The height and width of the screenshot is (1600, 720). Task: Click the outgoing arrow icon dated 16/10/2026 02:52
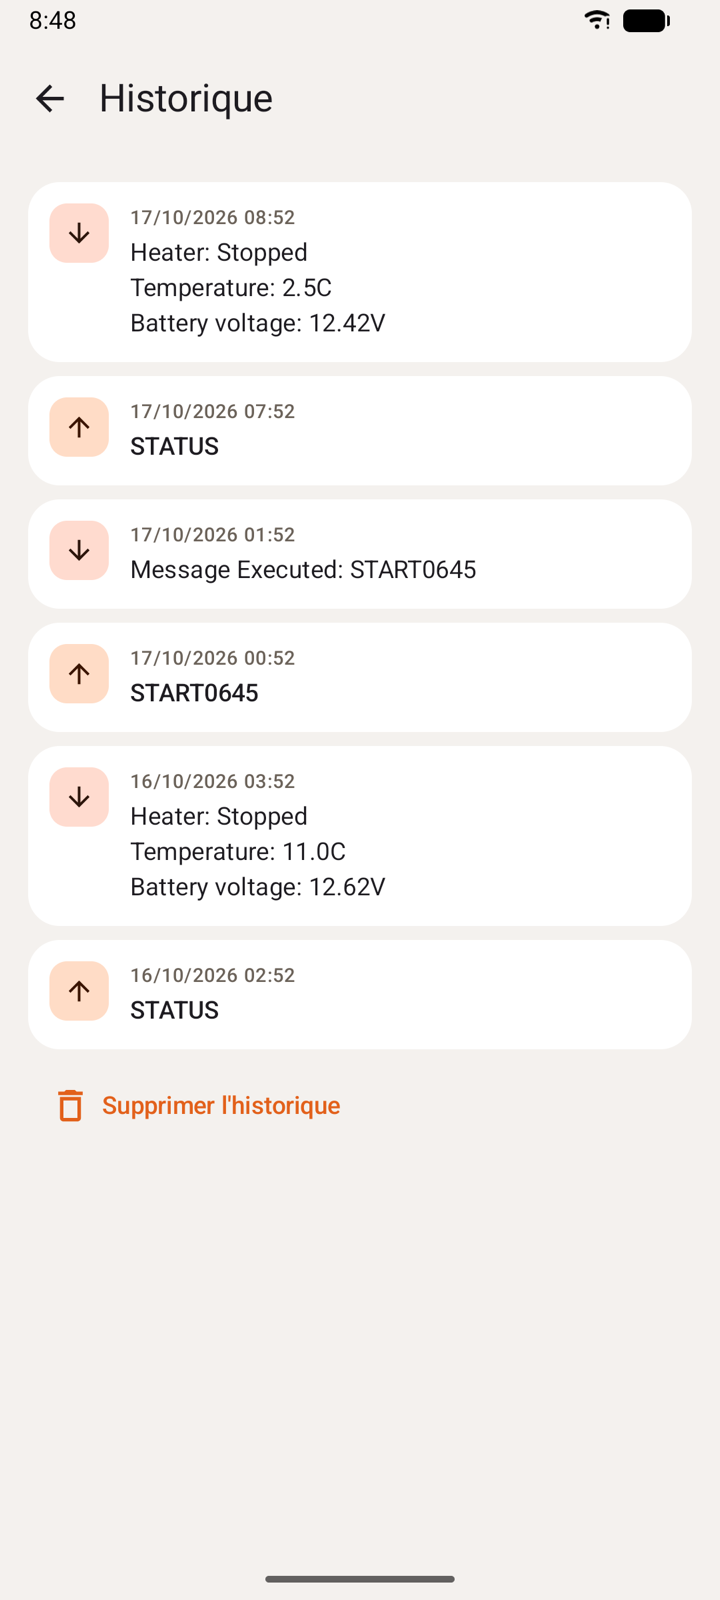click(79, 991)
